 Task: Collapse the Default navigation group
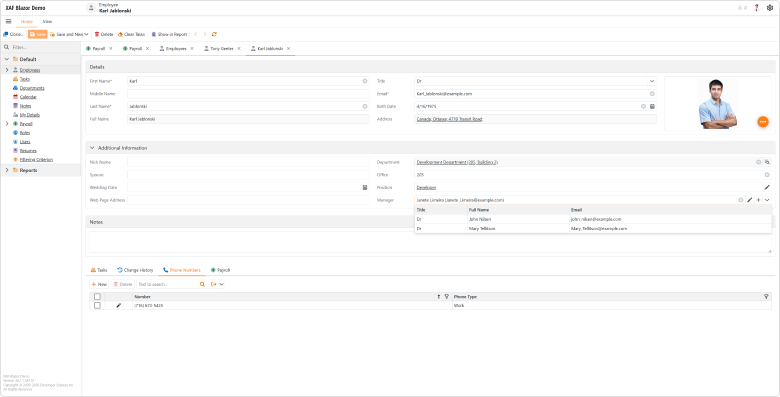7,59
